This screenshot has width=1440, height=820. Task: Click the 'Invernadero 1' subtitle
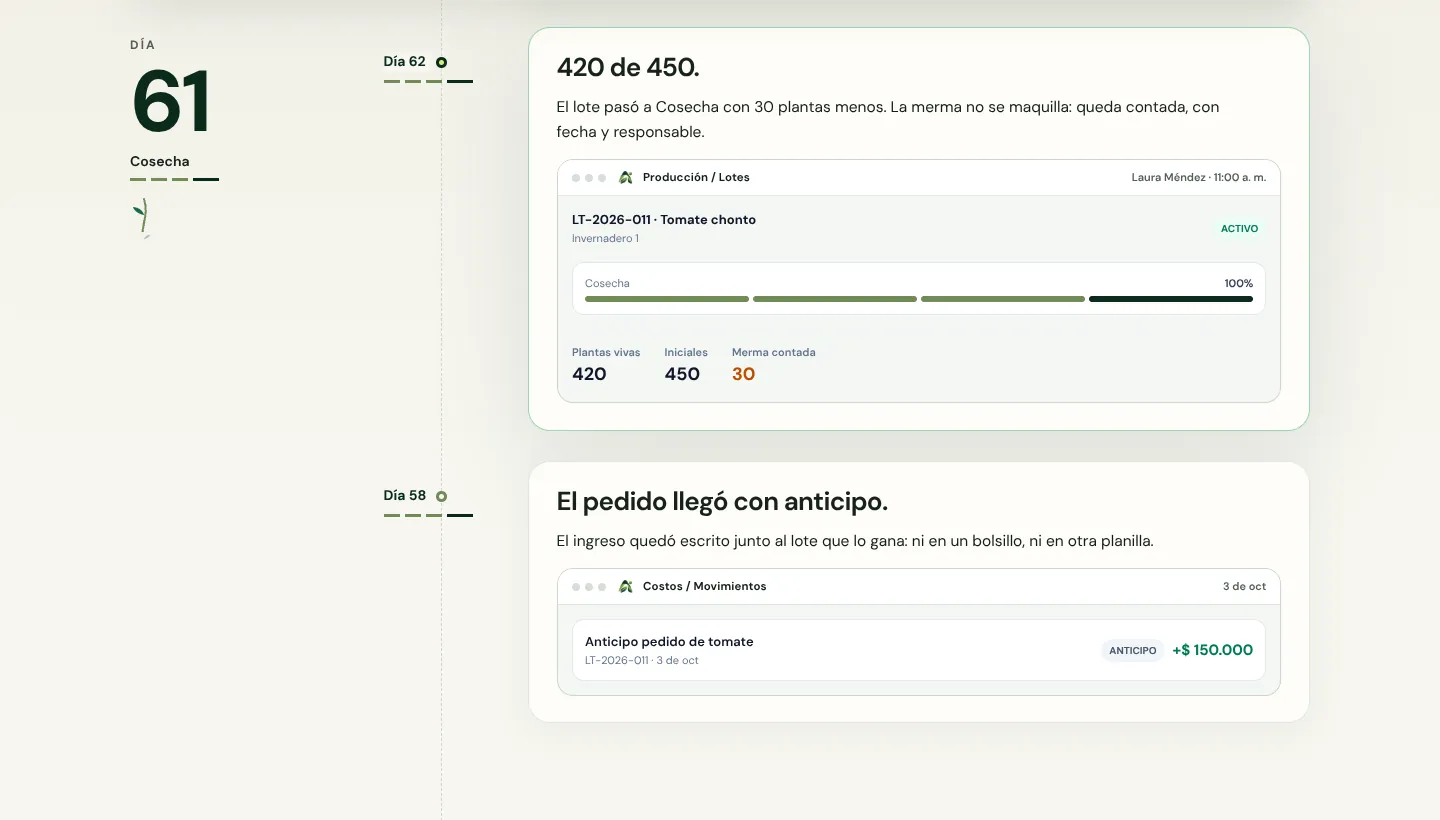click(605, 239)
